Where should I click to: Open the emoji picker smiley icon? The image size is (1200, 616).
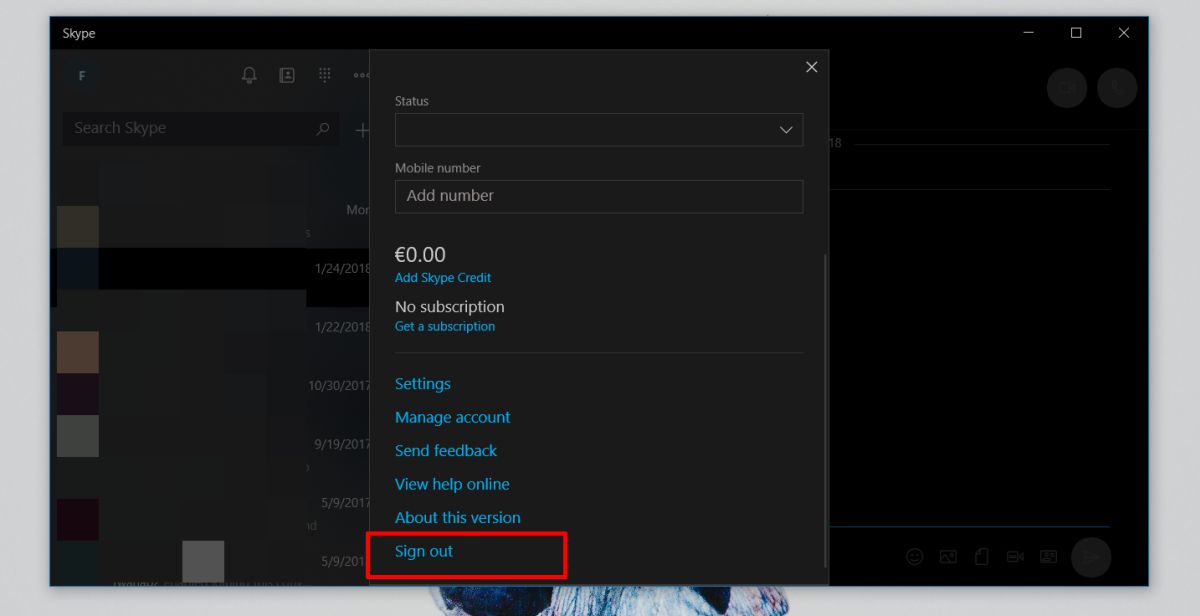[x=914, y=556]
